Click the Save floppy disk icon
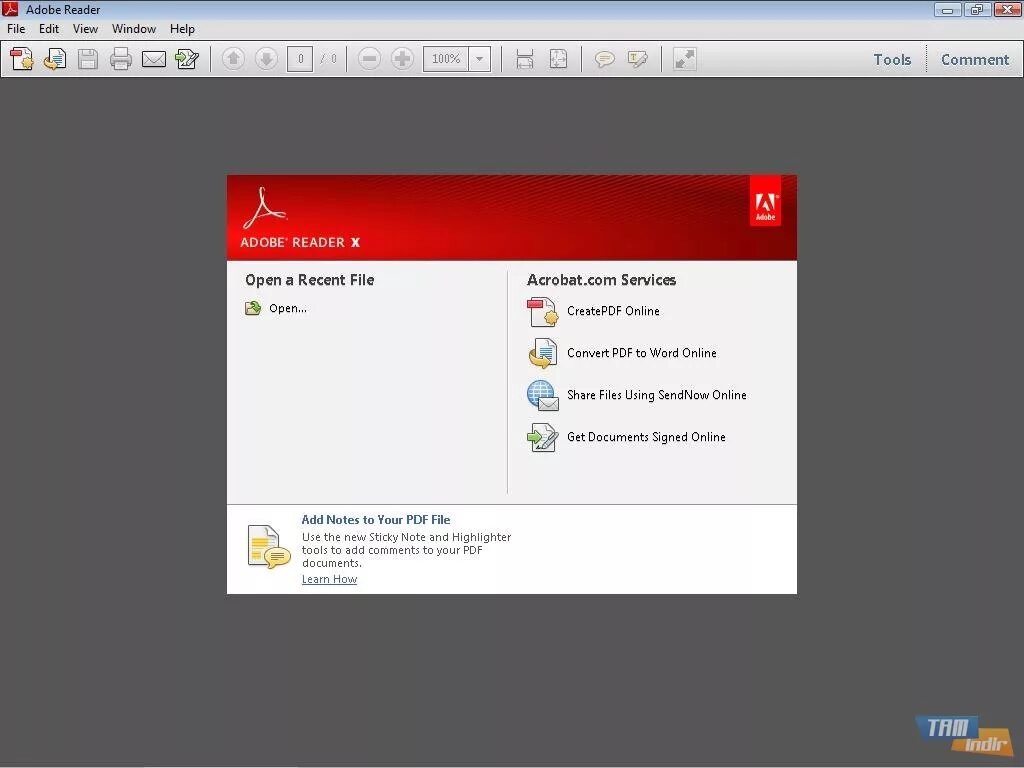Screen dimensions: 1024x768 pos(88,59)
